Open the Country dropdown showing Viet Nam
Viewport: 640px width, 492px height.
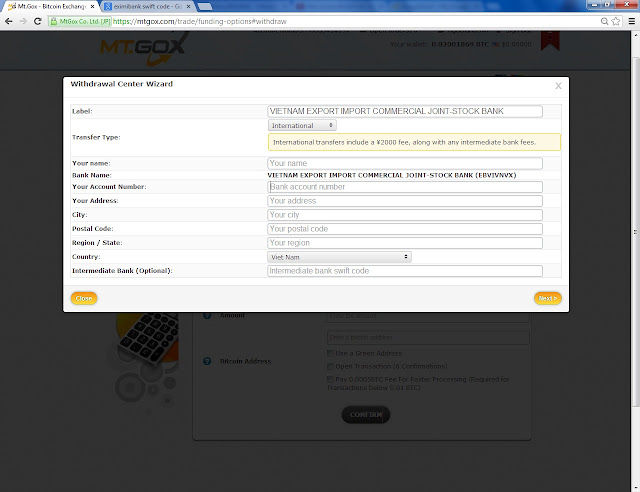340,257
